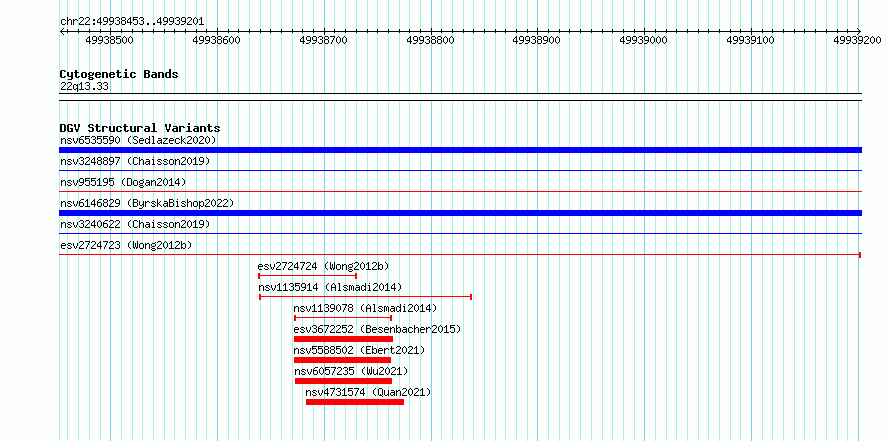Open variant nsv6057235 (Wu2021) label

coord(351,371)
